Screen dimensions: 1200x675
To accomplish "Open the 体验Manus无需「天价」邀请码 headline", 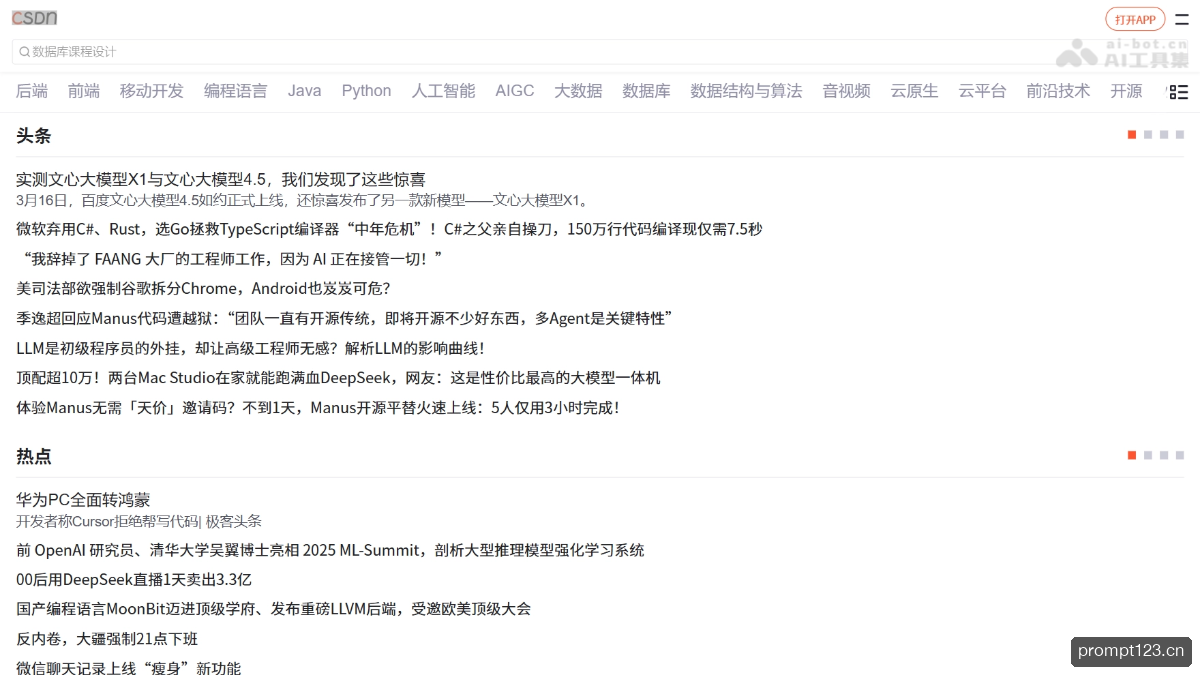I will coord(317,408).
